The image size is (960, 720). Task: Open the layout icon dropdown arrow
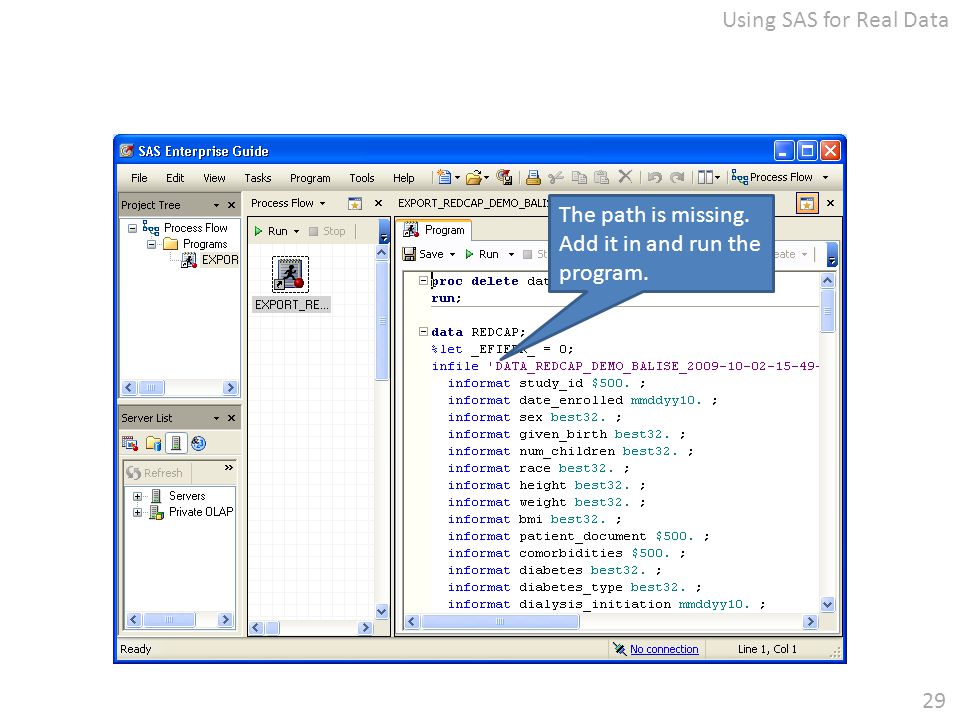point(718,178)
